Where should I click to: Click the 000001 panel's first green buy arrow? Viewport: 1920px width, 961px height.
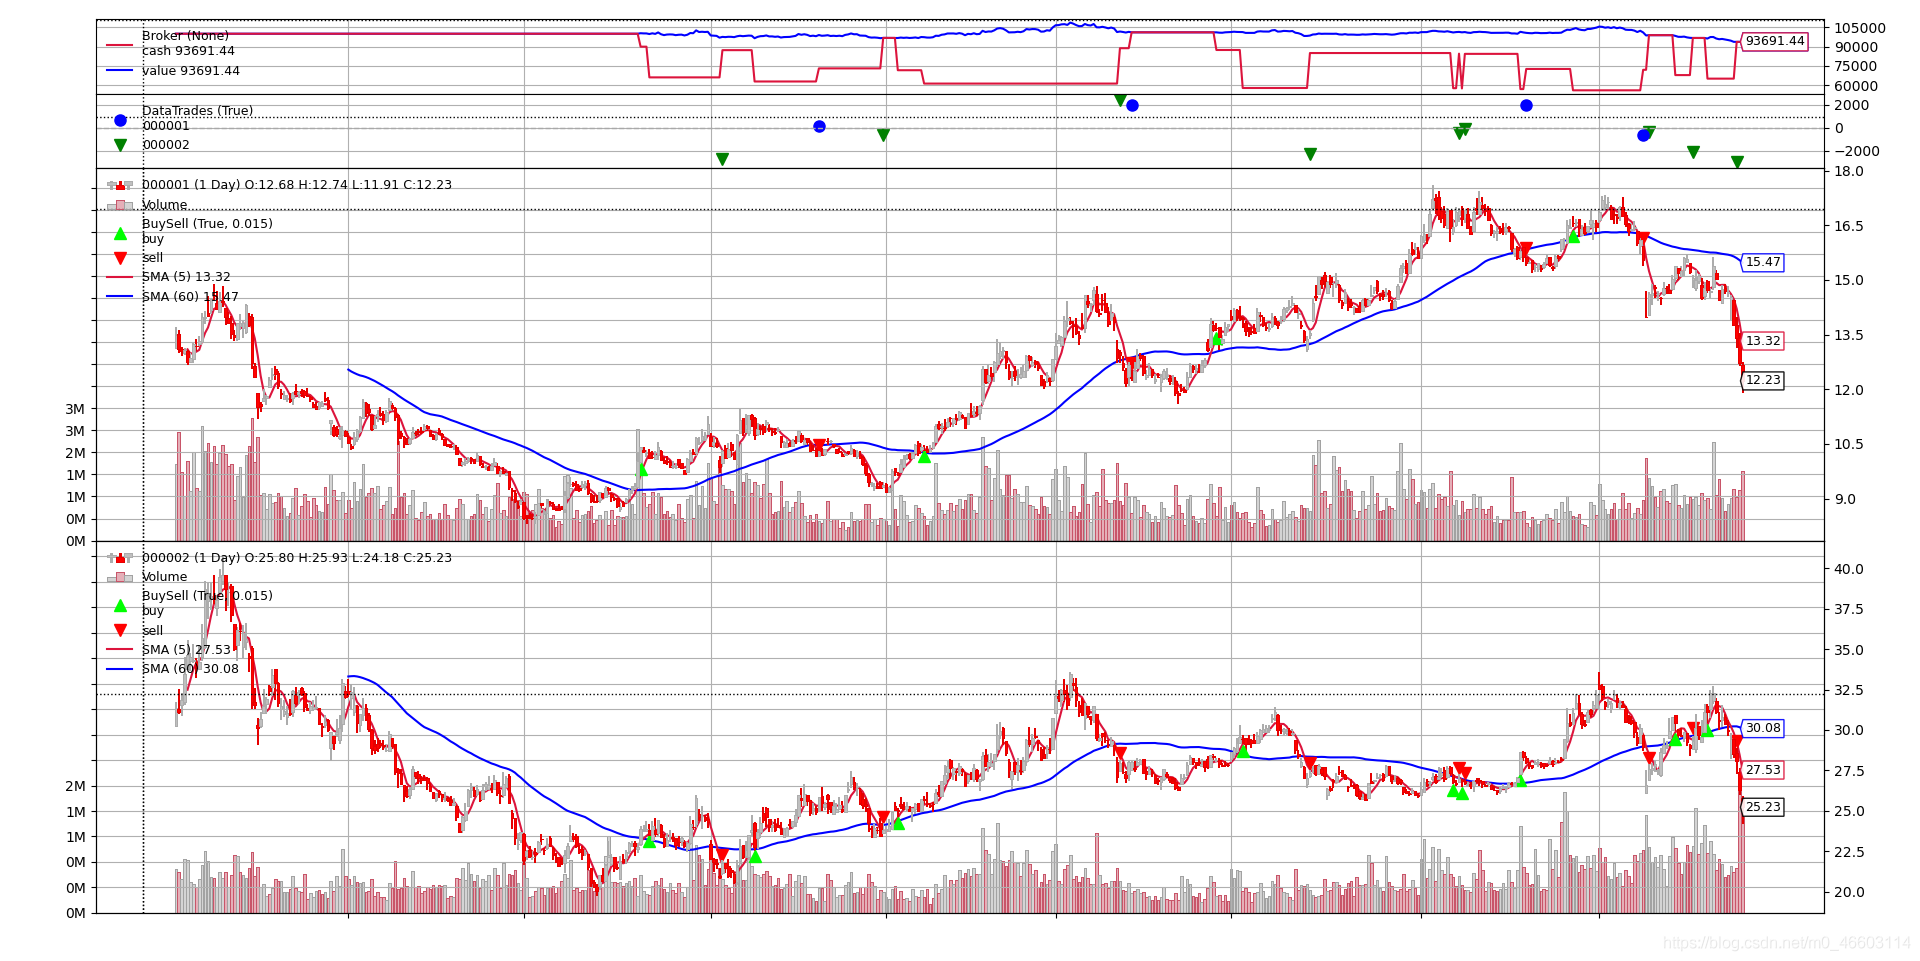[x=642, y=469]
